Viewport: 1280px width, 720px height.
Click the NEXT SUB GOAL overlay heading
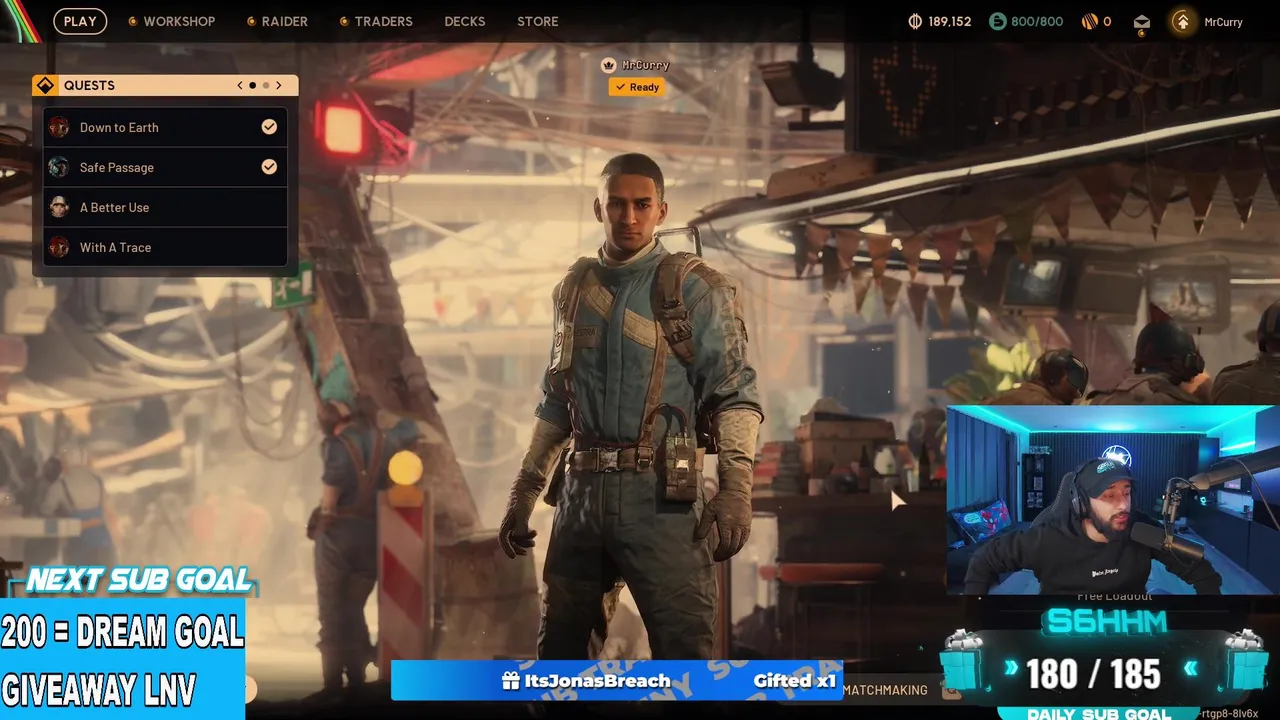click(x=138, y=580)
